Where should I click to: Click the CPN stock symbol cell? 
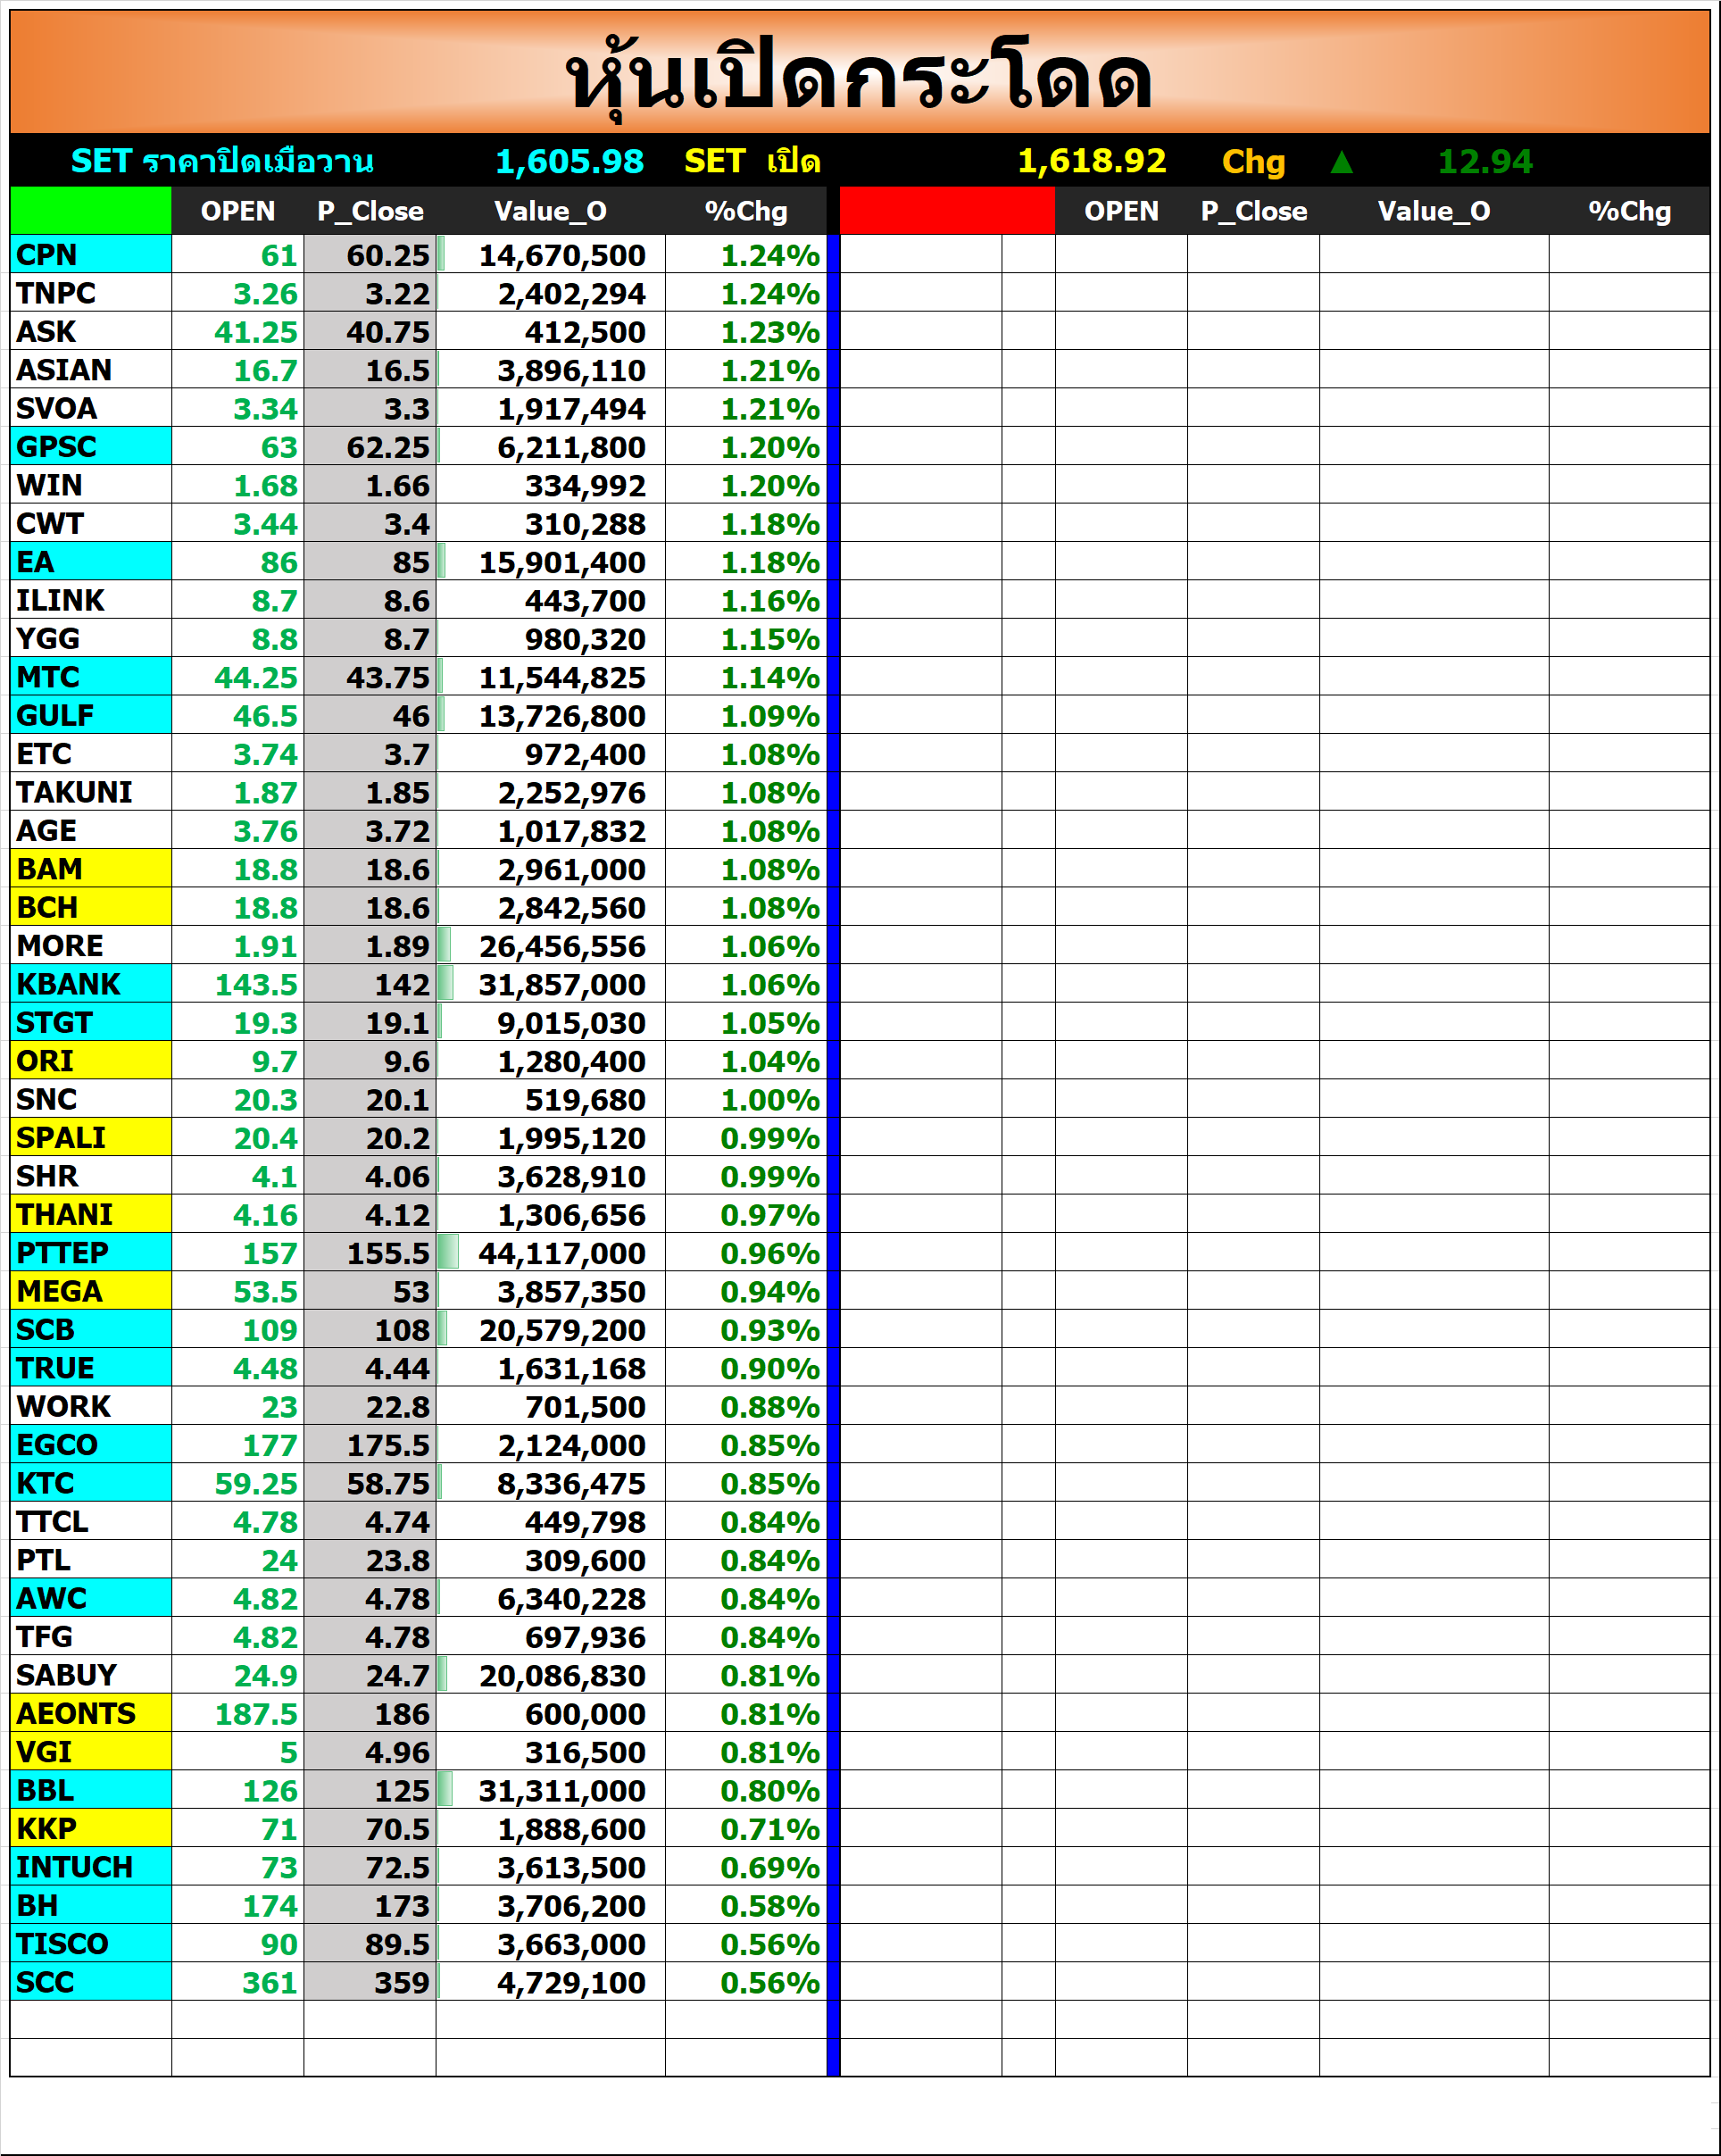point(91,254)
